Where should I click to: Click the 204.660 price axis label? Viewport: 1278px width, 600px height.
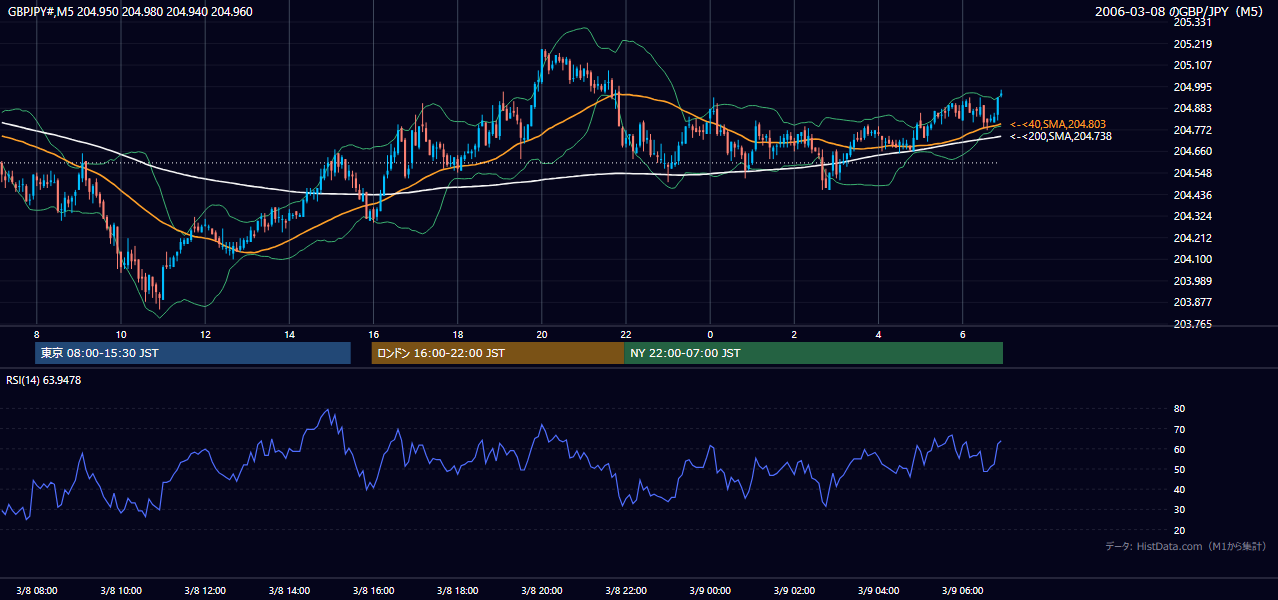(1193, 151)
